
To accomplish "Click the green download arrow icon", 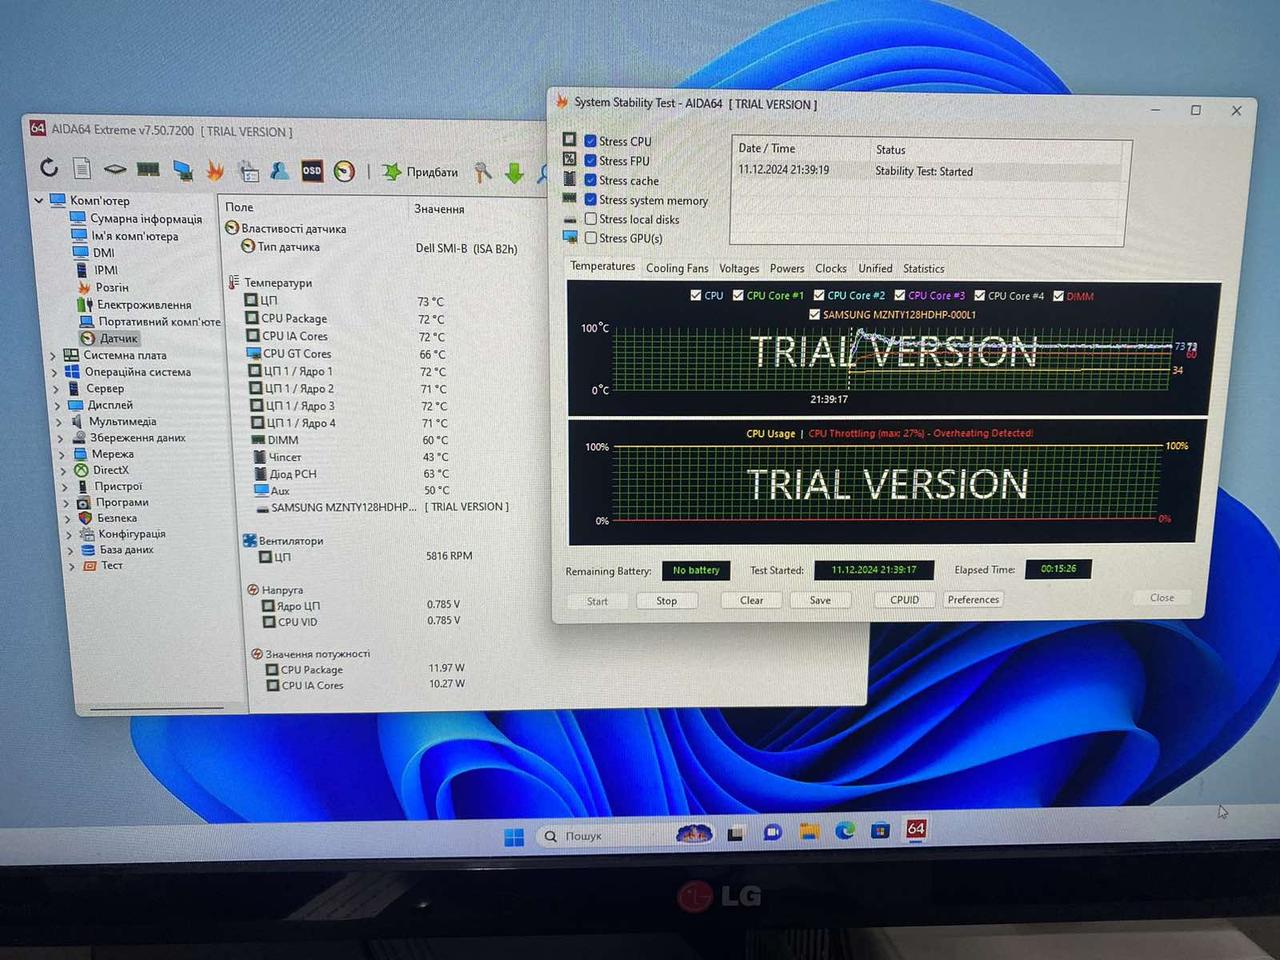I will [514, 173].
